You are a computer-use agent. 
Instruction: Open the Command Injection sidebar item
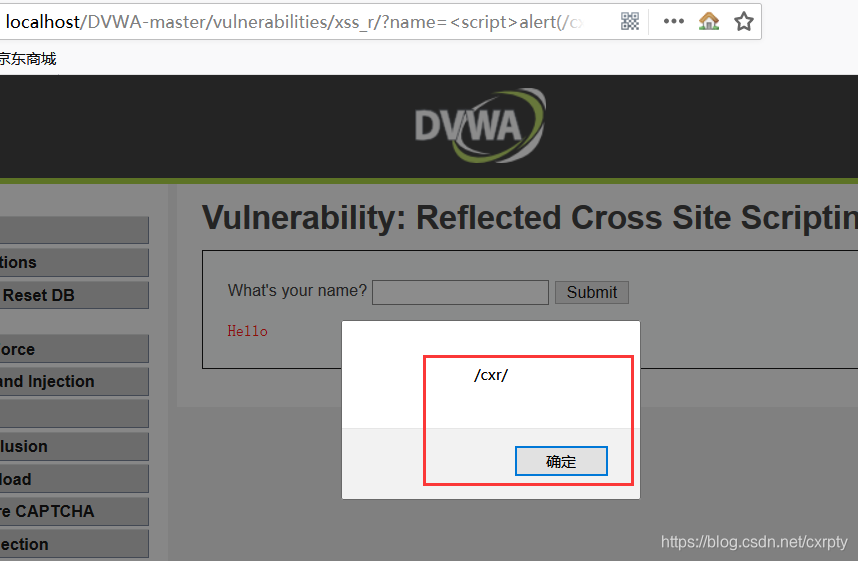pos(74,381)
